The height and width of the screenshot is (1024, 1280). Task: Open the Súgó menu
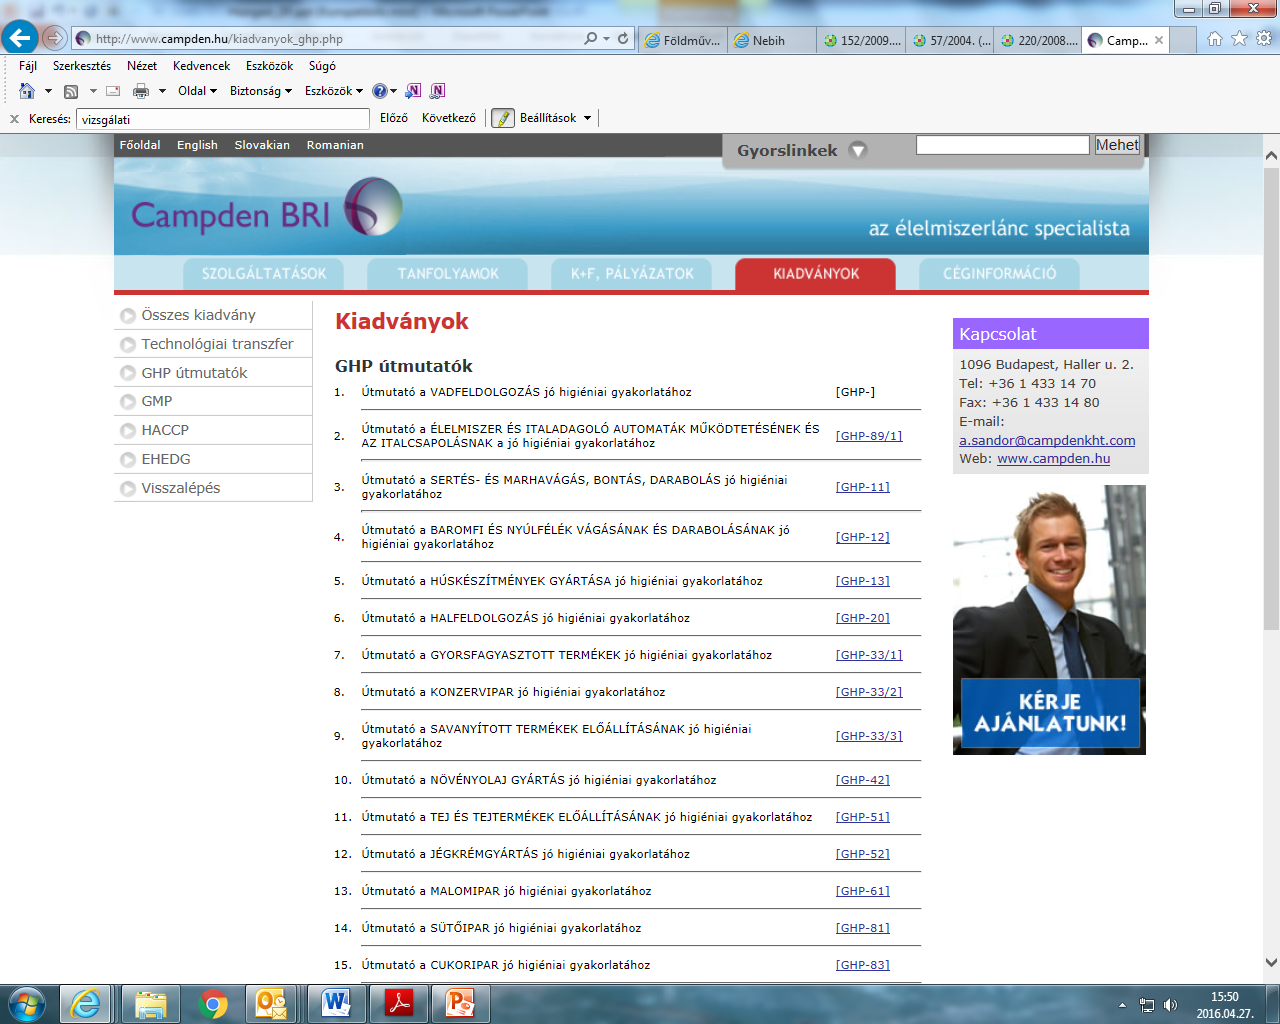click(322, 66)
